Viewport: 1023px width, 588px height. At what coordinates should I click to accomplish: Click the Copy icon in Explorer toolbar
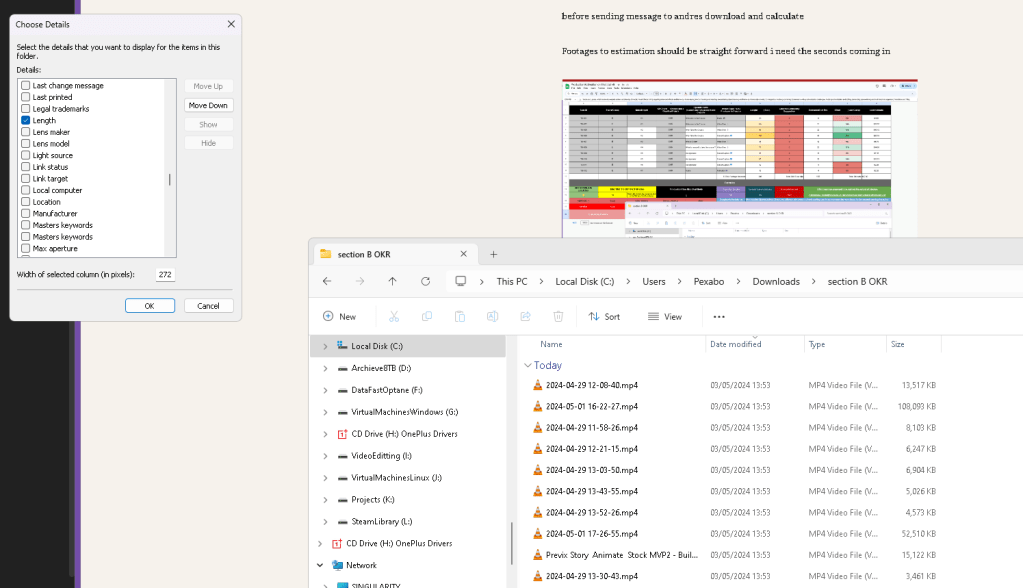tap(427, 317)
